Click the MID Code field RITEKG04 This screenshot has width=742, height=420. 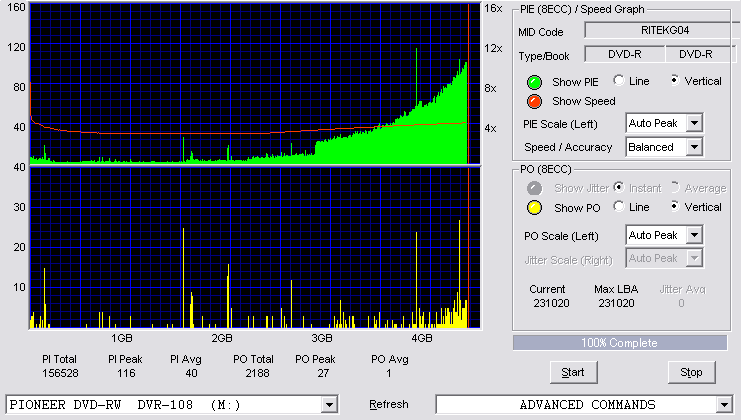(662, 30)
